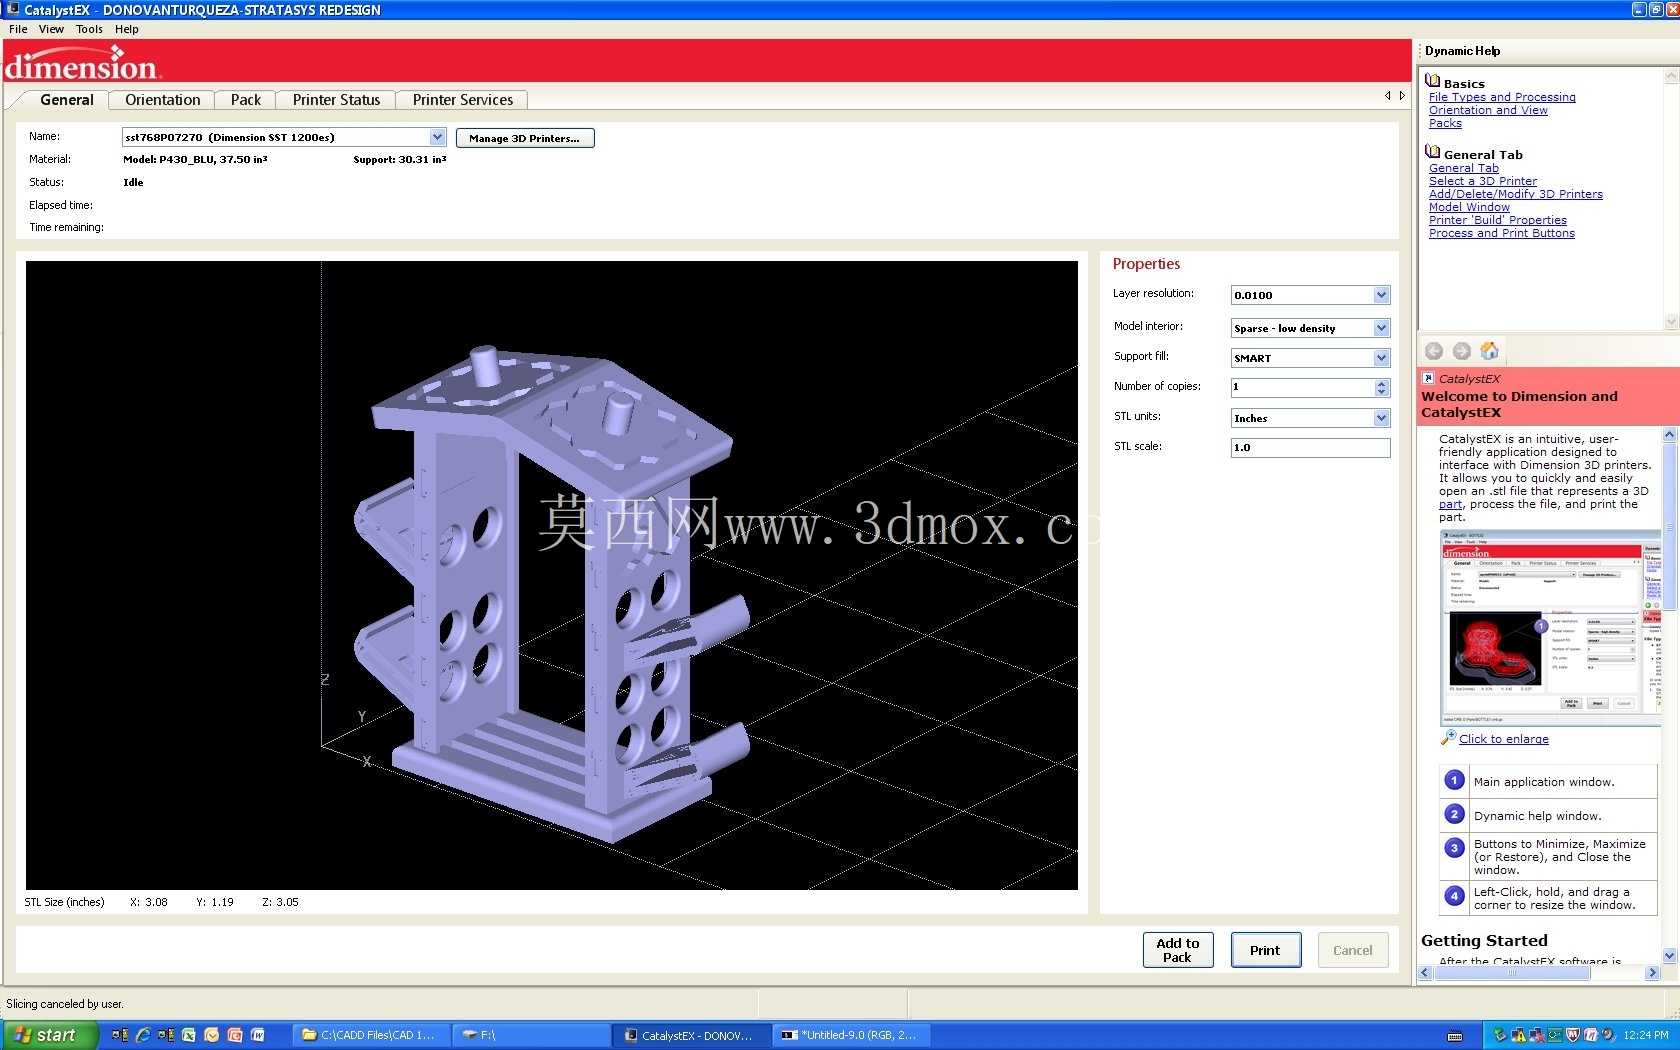Open the Help menu
Viewport: 1680px width, 1050px height.
(127, 29)
